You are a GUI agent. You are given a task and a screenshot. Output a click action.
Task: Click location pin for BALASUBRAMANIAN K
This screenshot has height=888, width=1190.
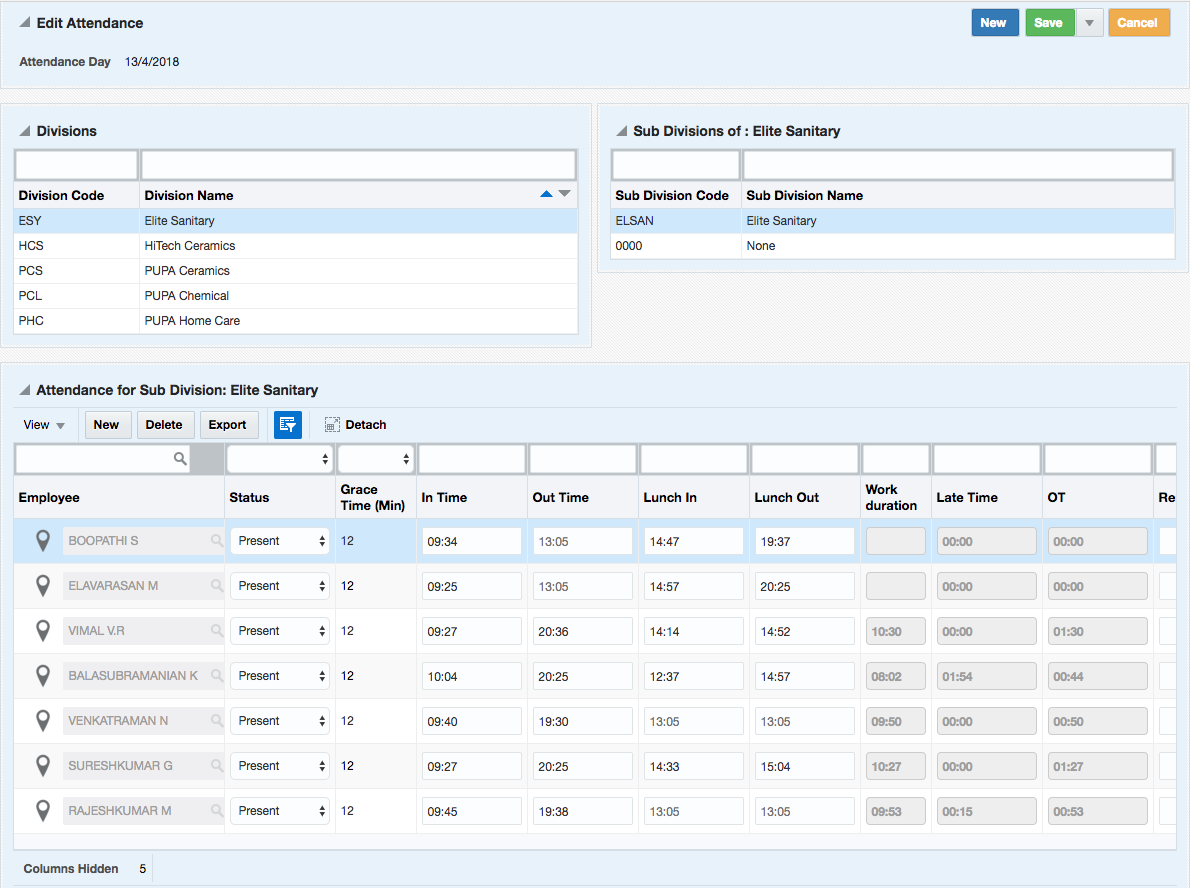(43, 675)
